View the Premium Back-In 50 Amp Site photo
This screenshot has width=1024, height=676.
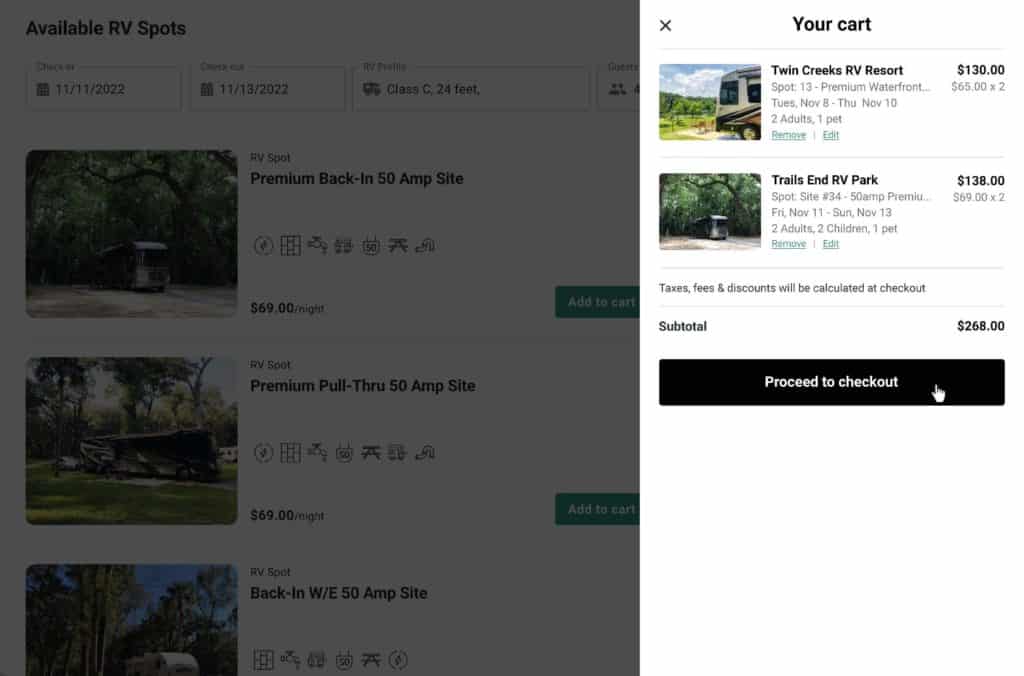coord(131,234)
